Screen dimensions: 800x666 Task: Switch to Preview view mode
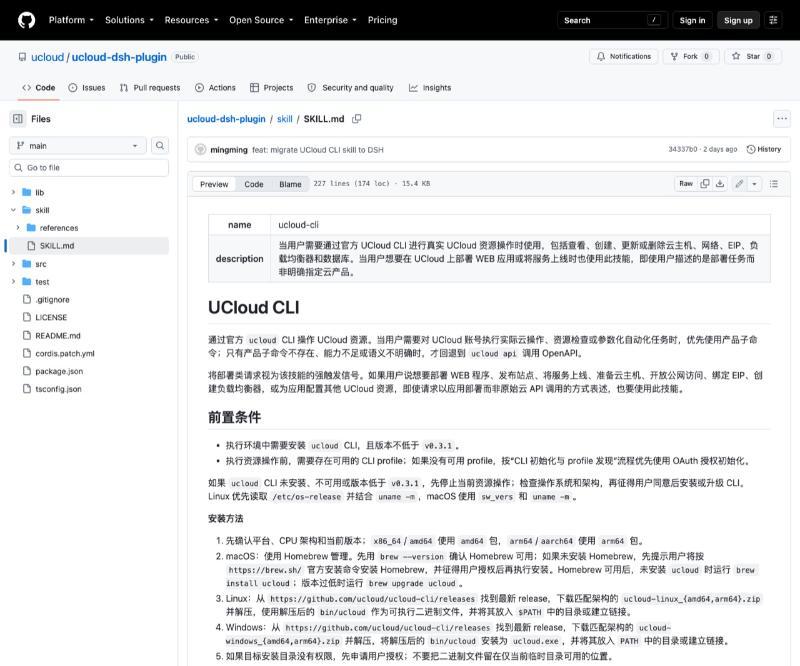pyautogui.click(x=214, y=184)
